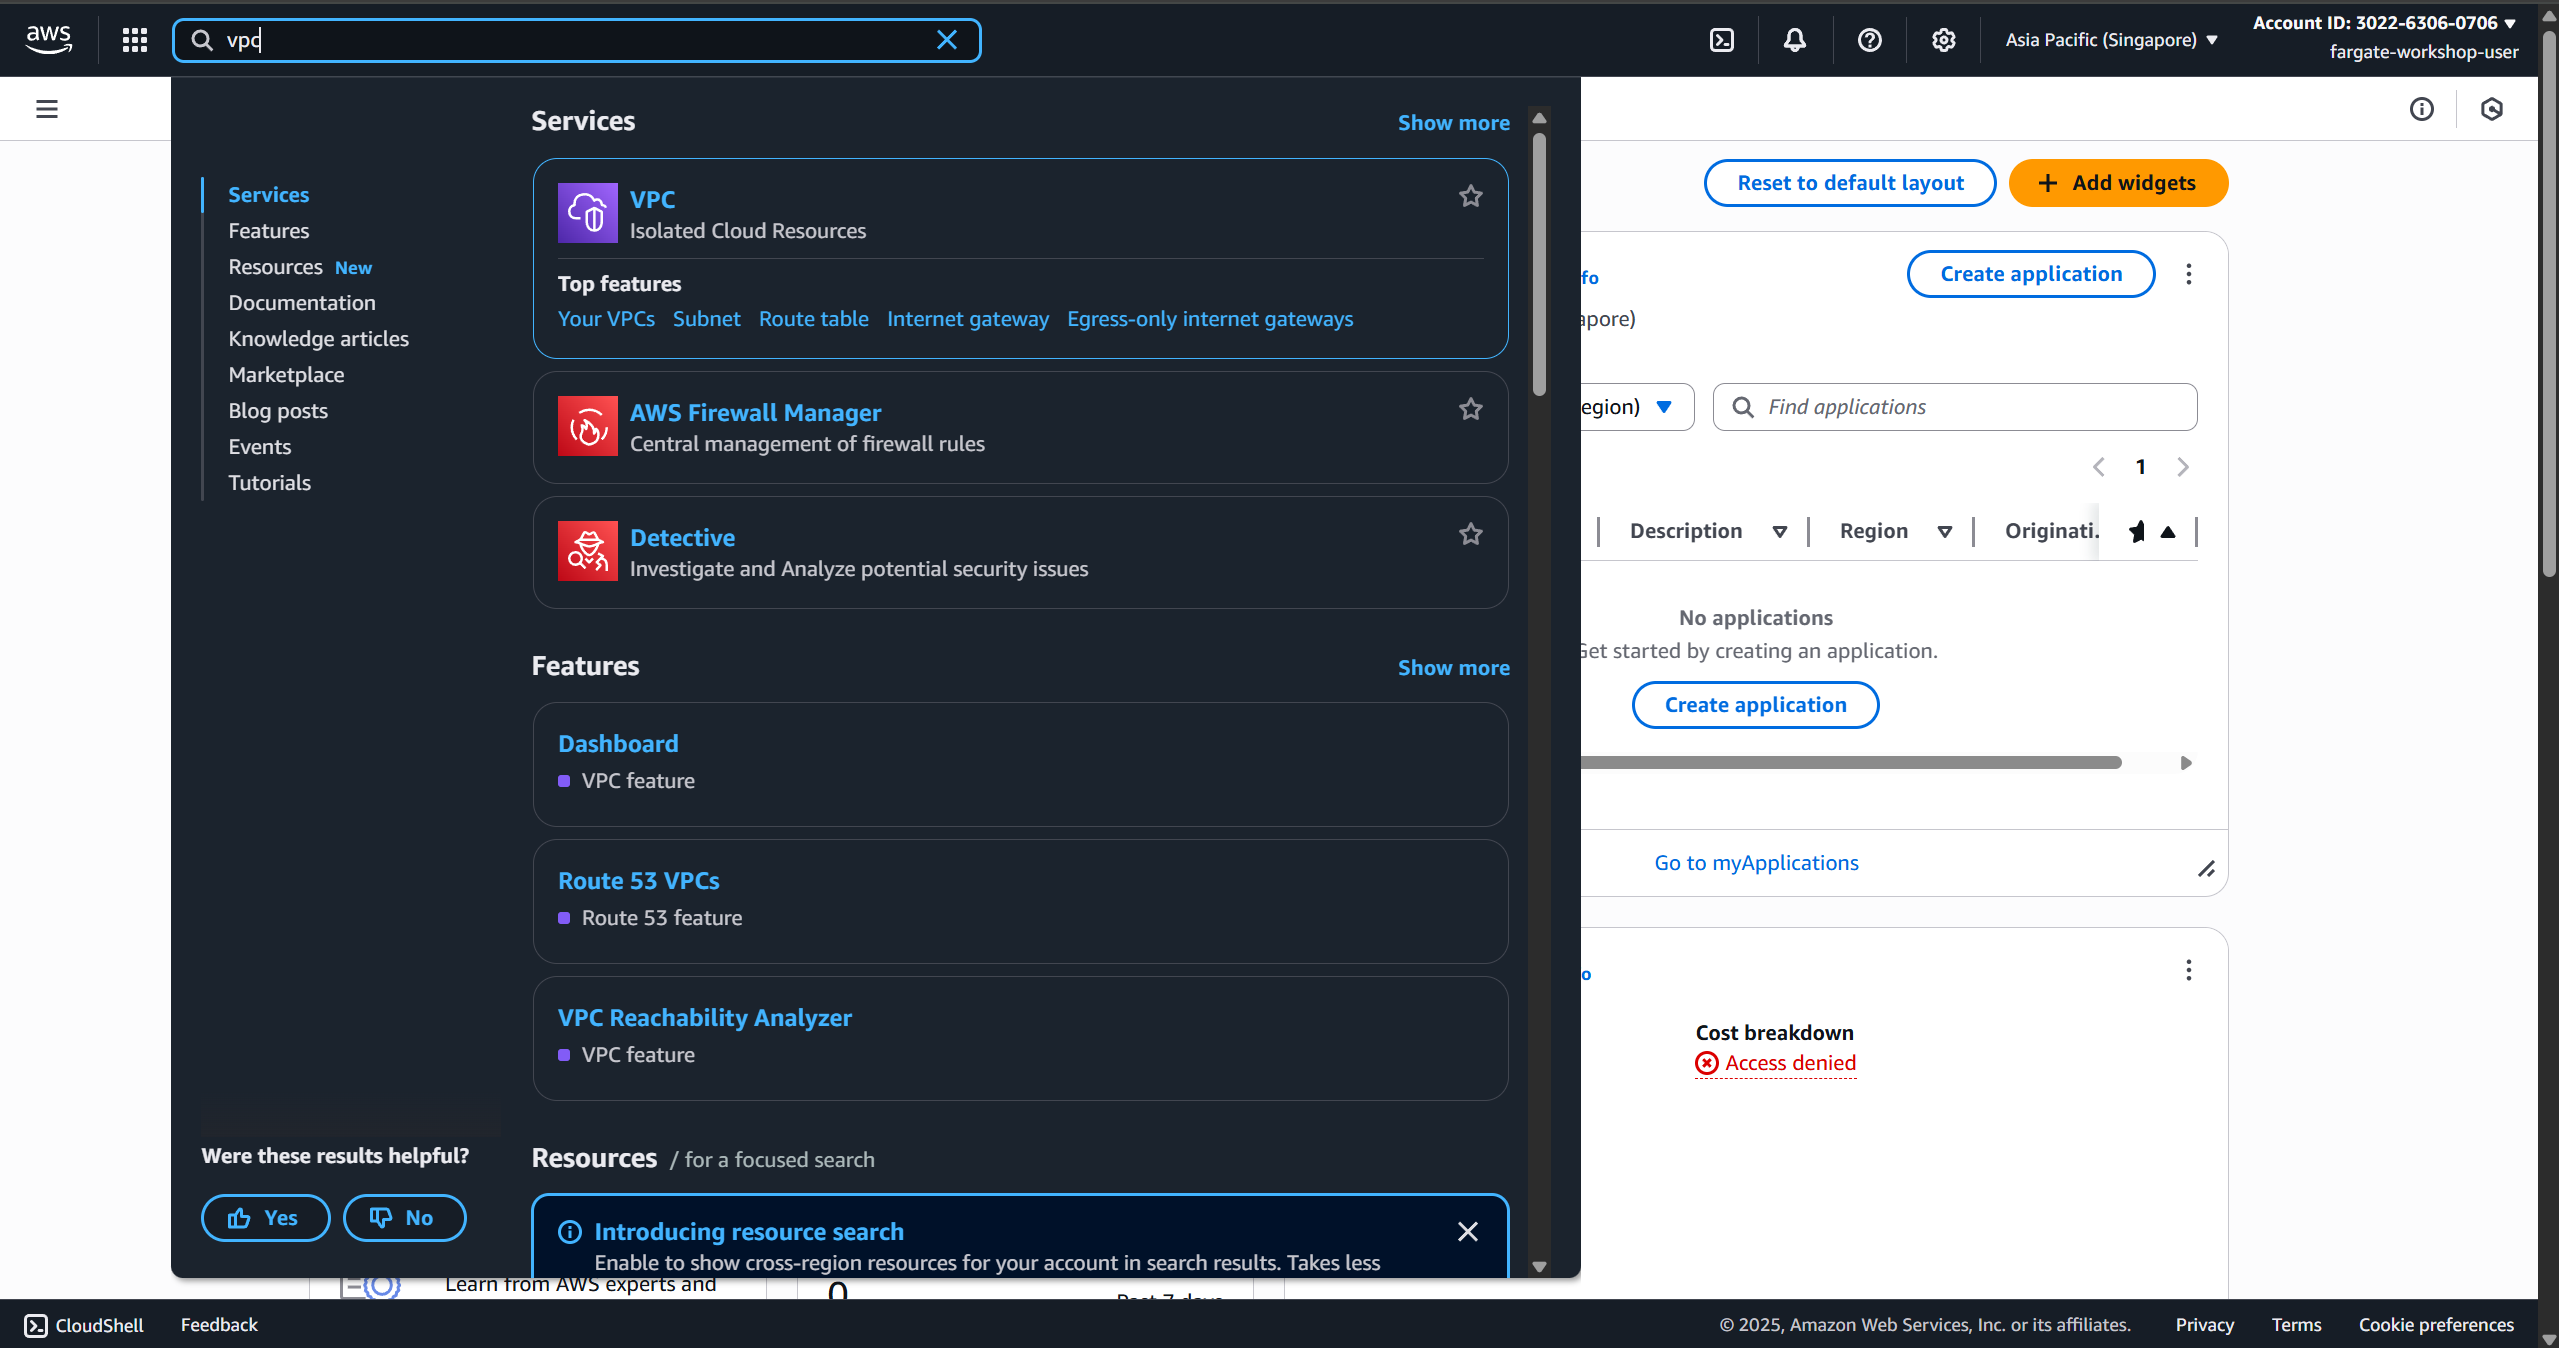Expand the Account ID dropdown menu
This screenshot has width=2559, height=1348.
[2384, 23]
